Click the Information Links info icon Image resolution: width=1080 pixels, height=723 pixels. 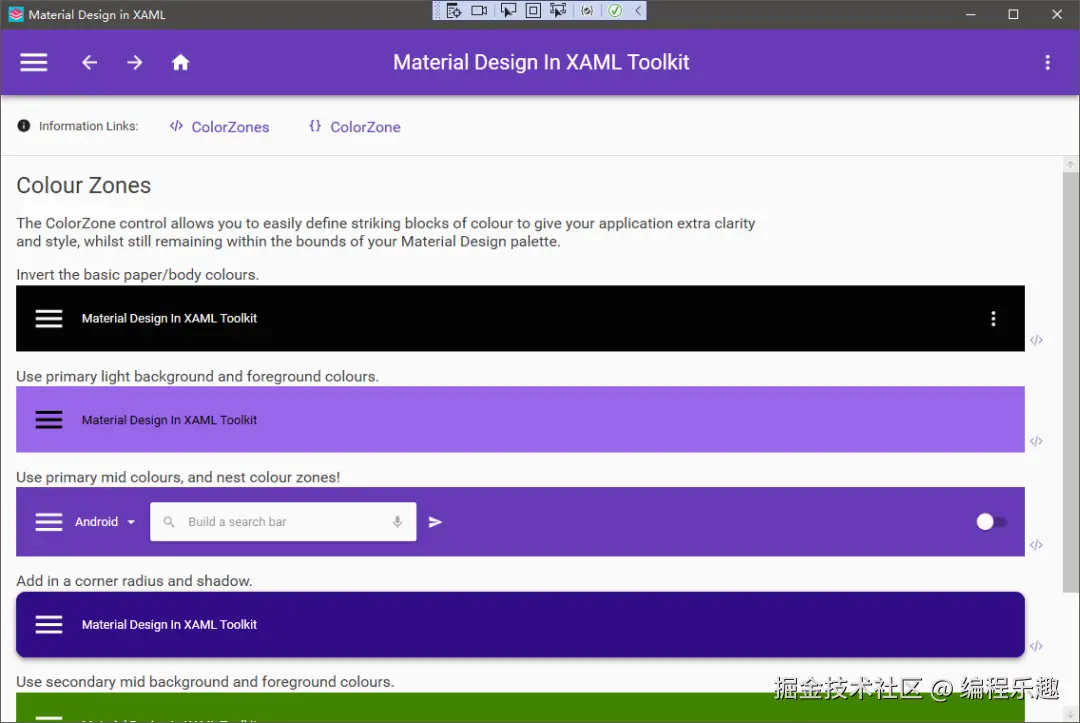[23, 126]
